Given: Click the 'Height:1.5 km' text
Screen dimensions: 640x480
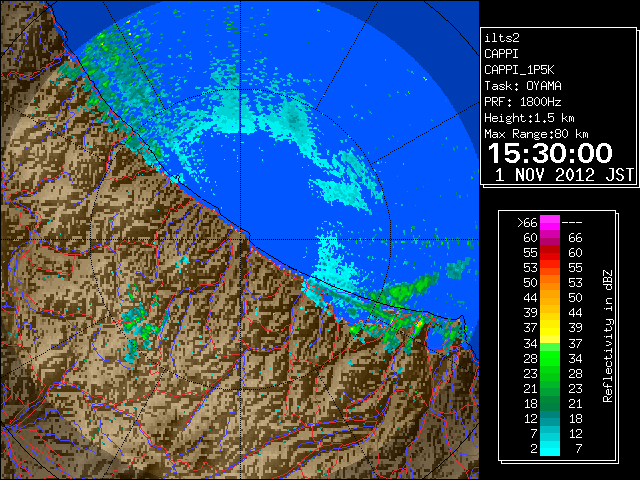Looking at the screenshot, I should pos(529,118).
